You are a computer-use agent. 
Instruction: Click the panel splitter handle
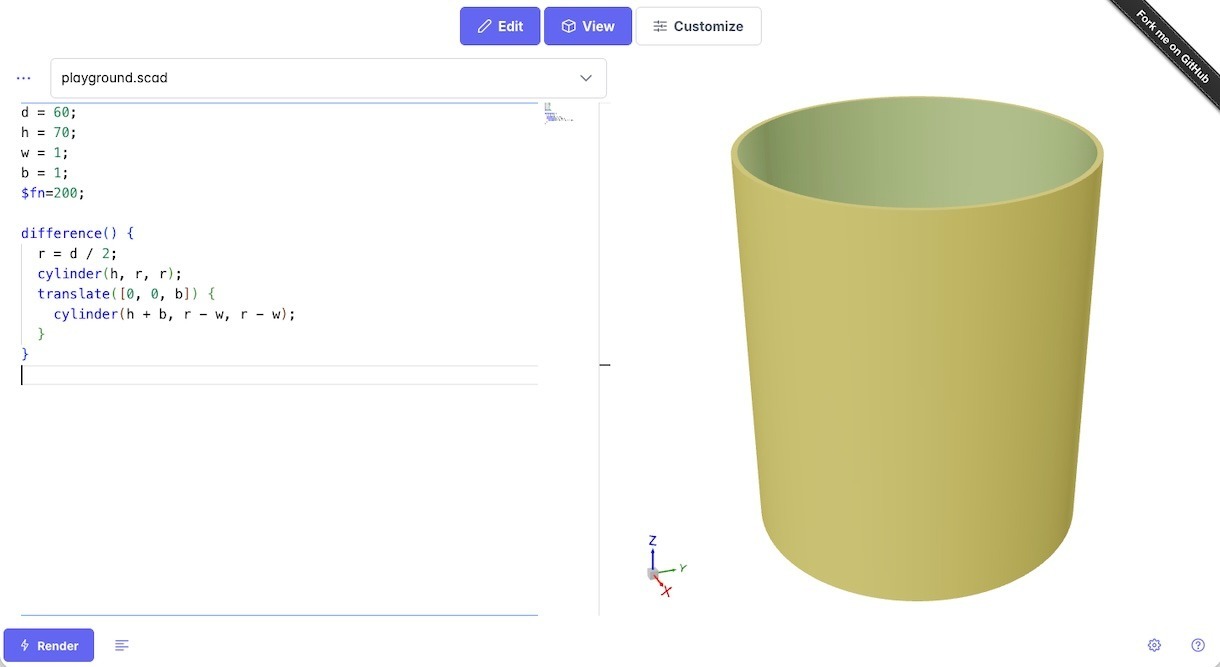[604, 365]
